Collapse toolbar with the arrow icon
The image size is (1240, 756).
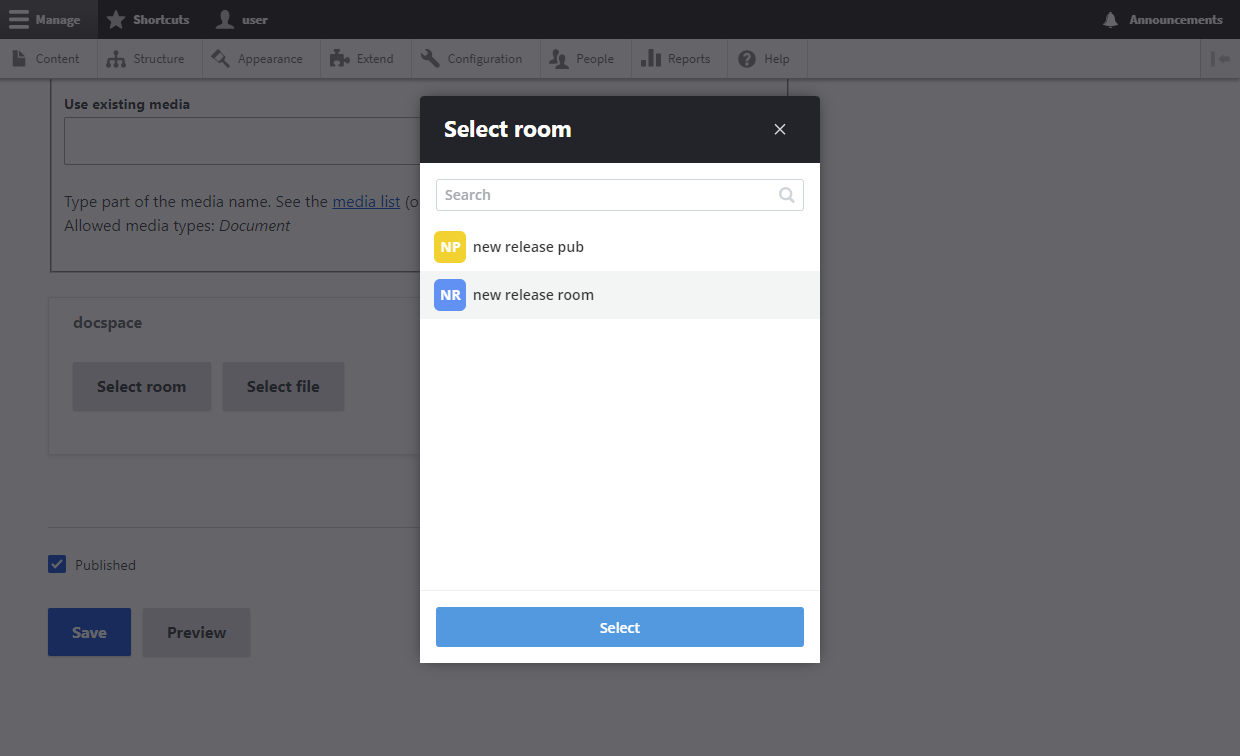coord(1220,59)
